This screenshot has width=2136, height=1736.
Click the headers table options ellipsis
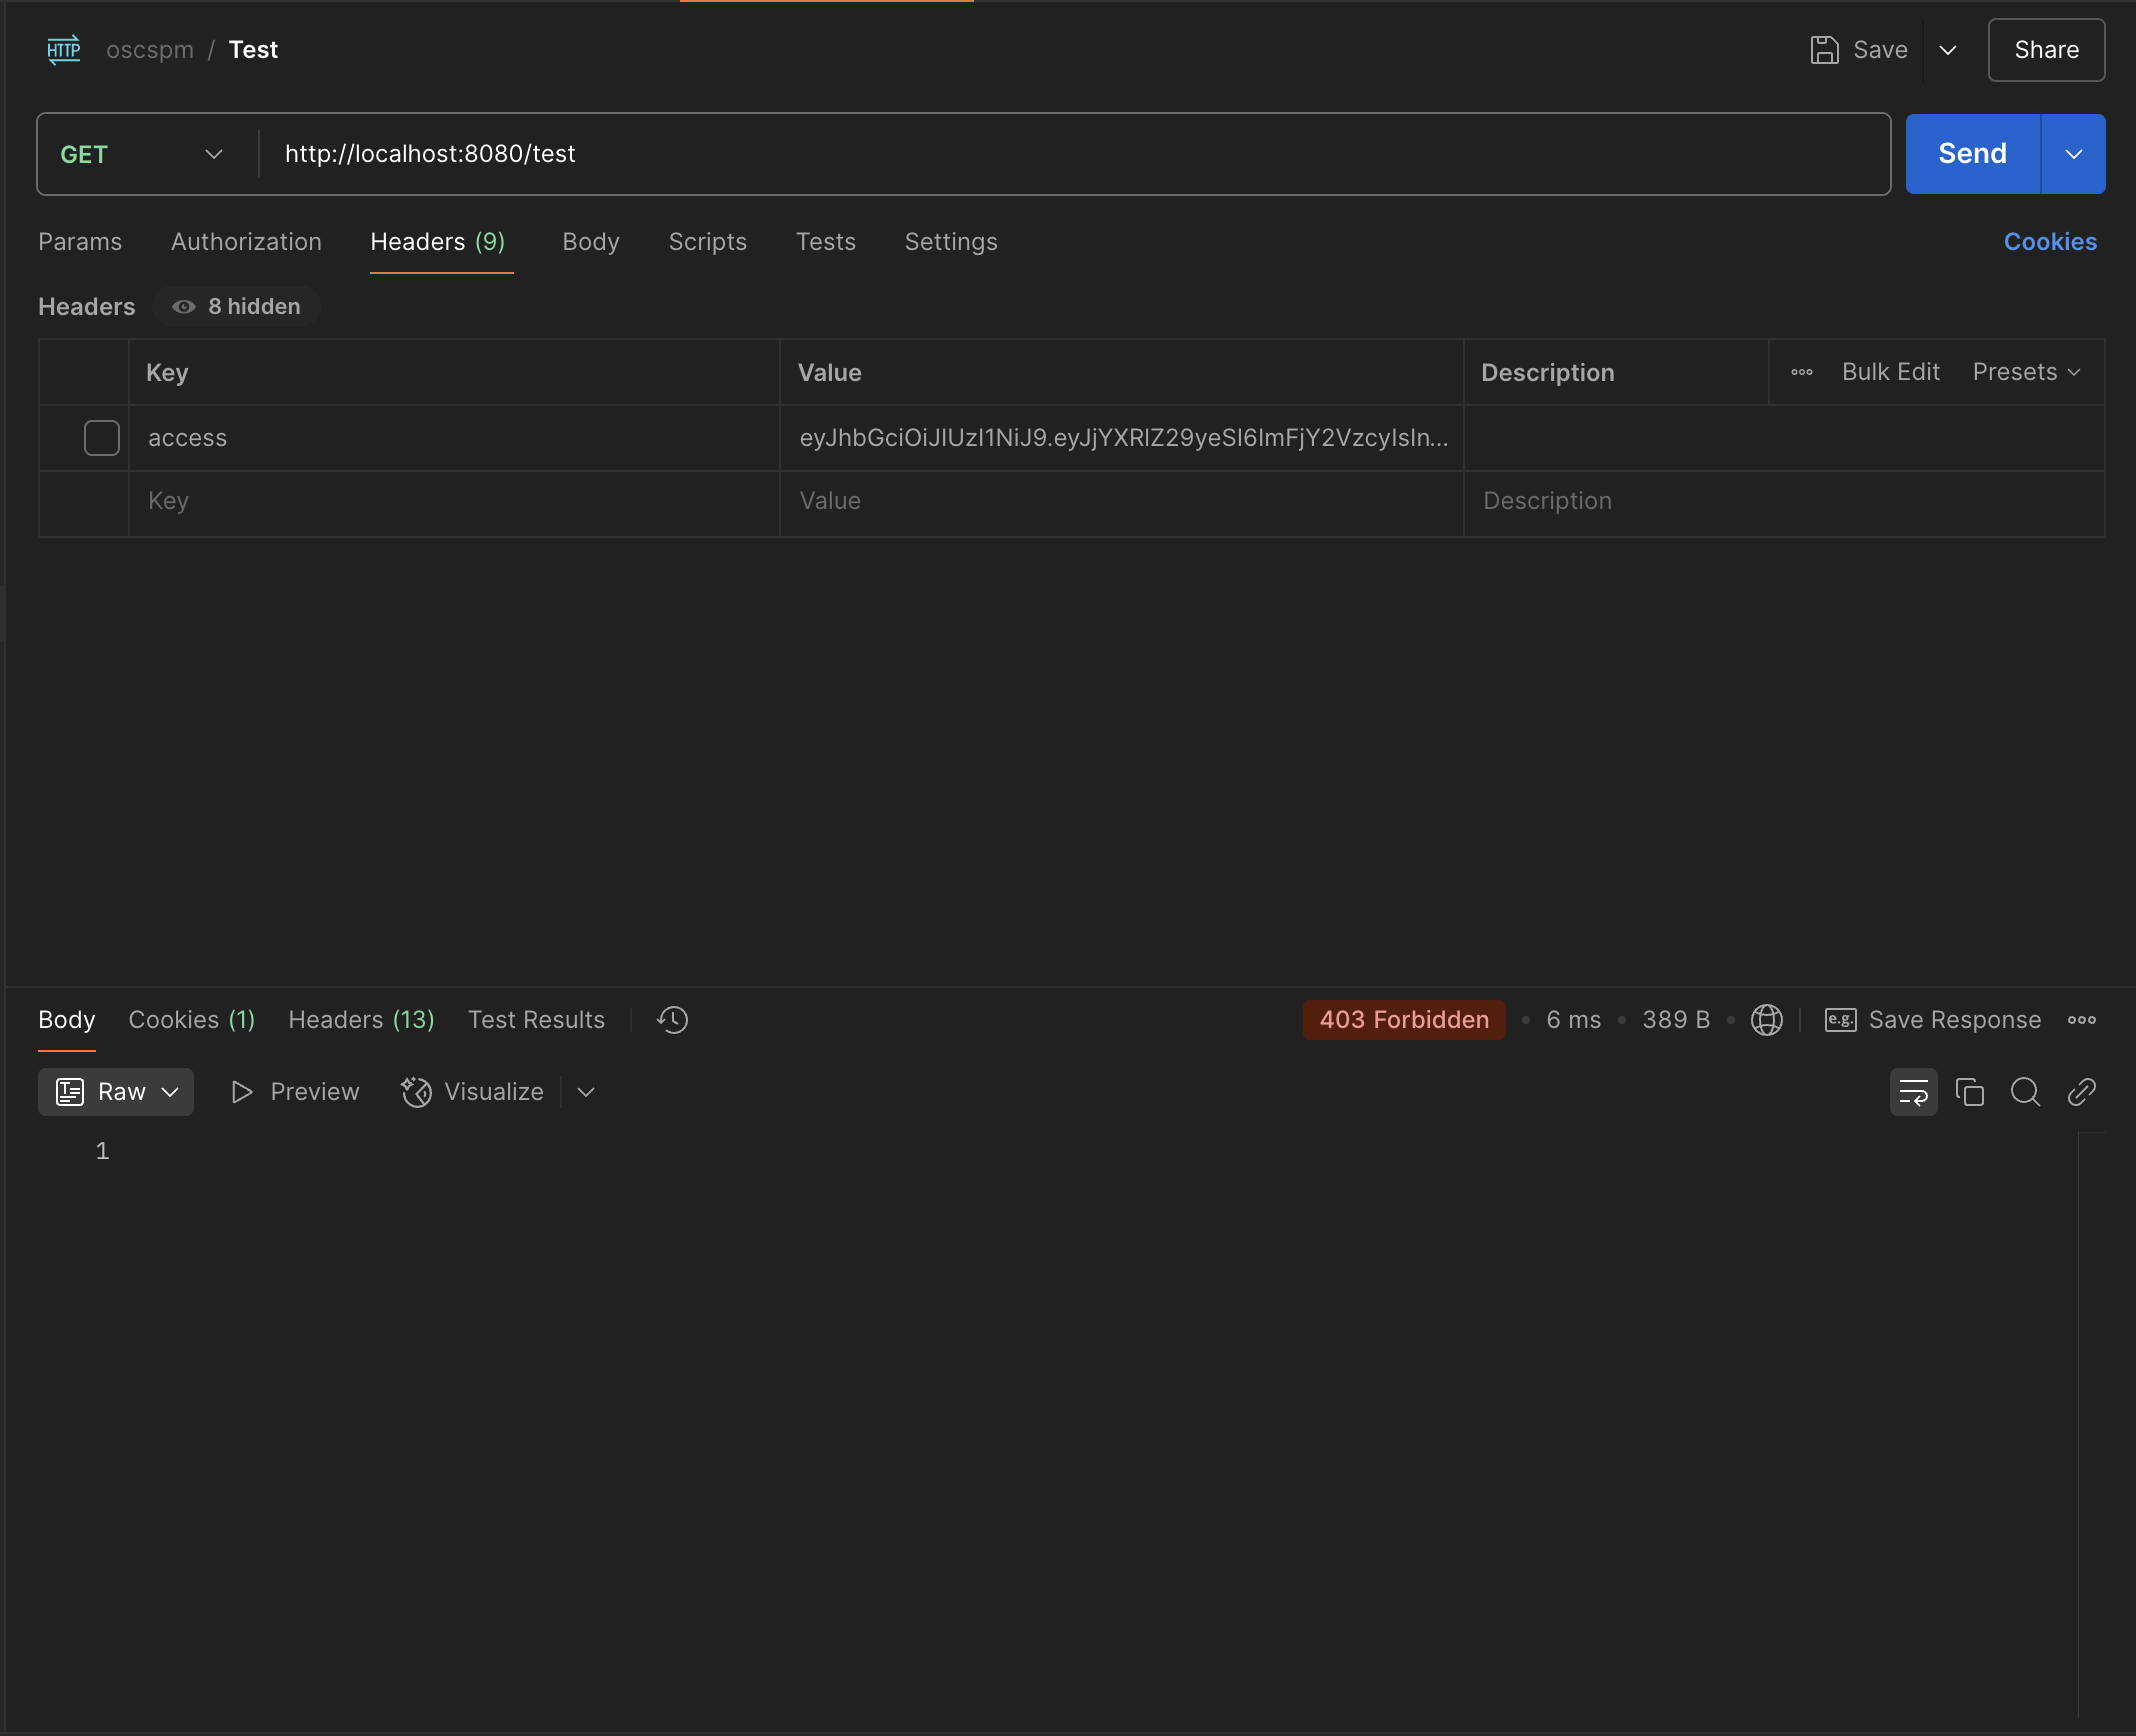[x=1801, y=372]
